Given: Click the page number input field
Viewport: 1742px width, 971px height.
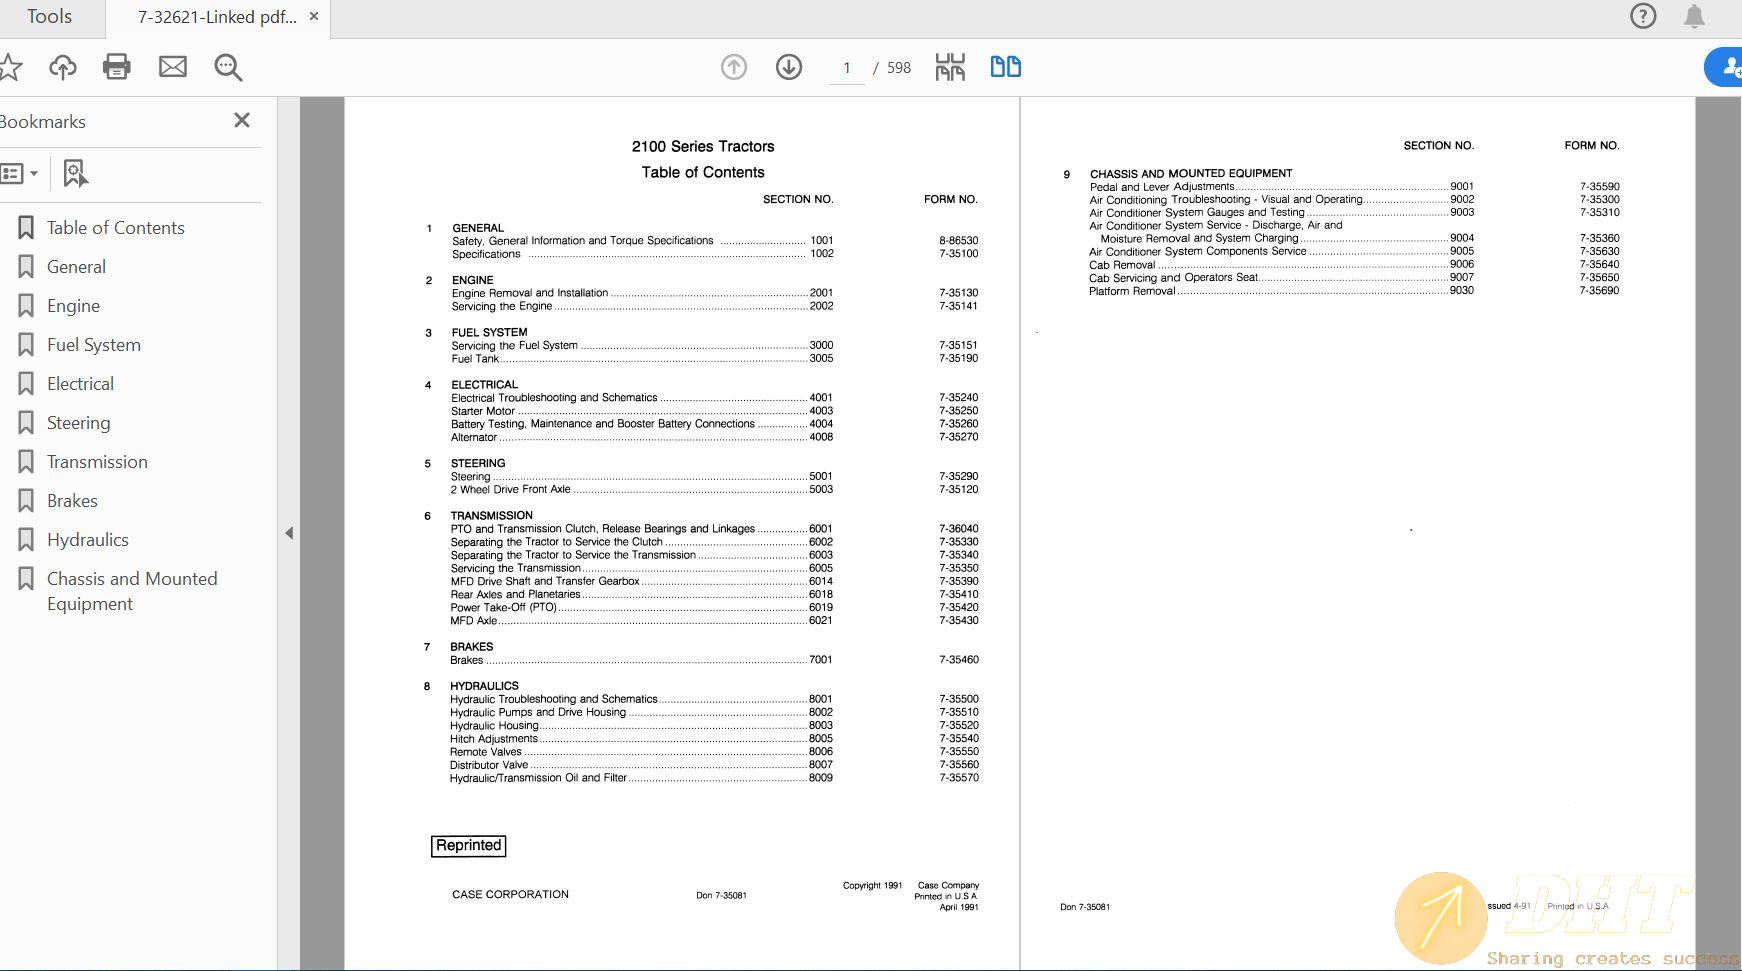Looking at the screenshot, I should coord(847,68).
